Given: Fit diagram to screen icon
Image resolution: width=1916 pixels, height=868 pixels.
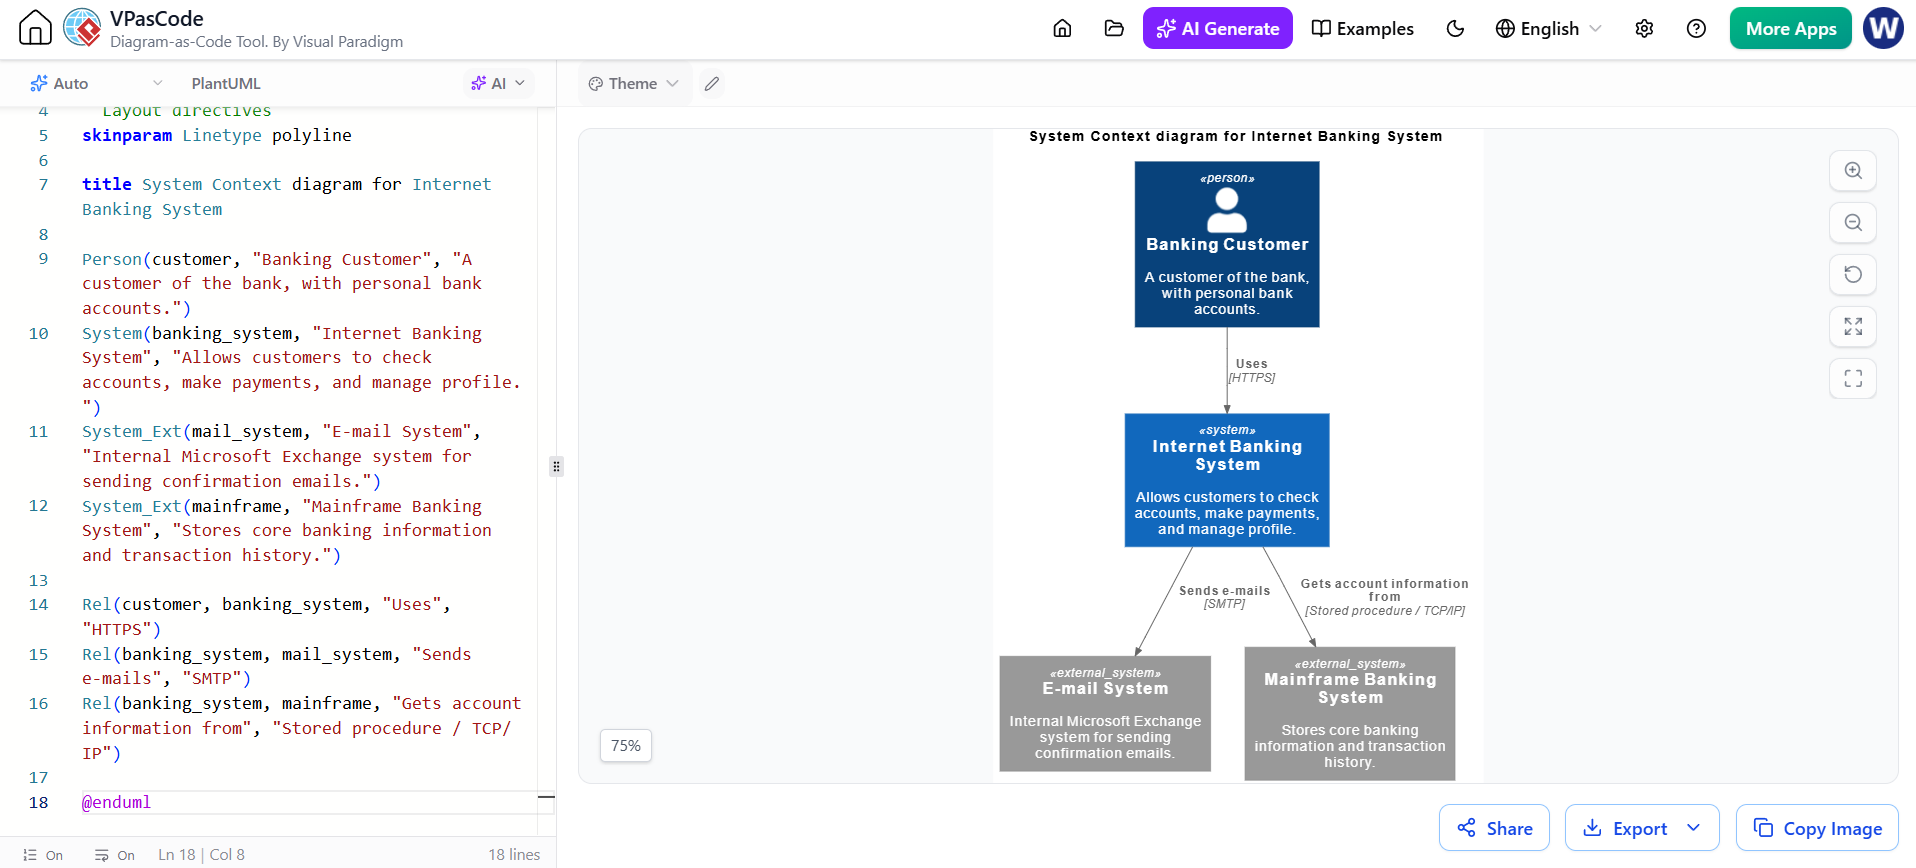Looking at the screenshot, I should [x=1853, y=326].
